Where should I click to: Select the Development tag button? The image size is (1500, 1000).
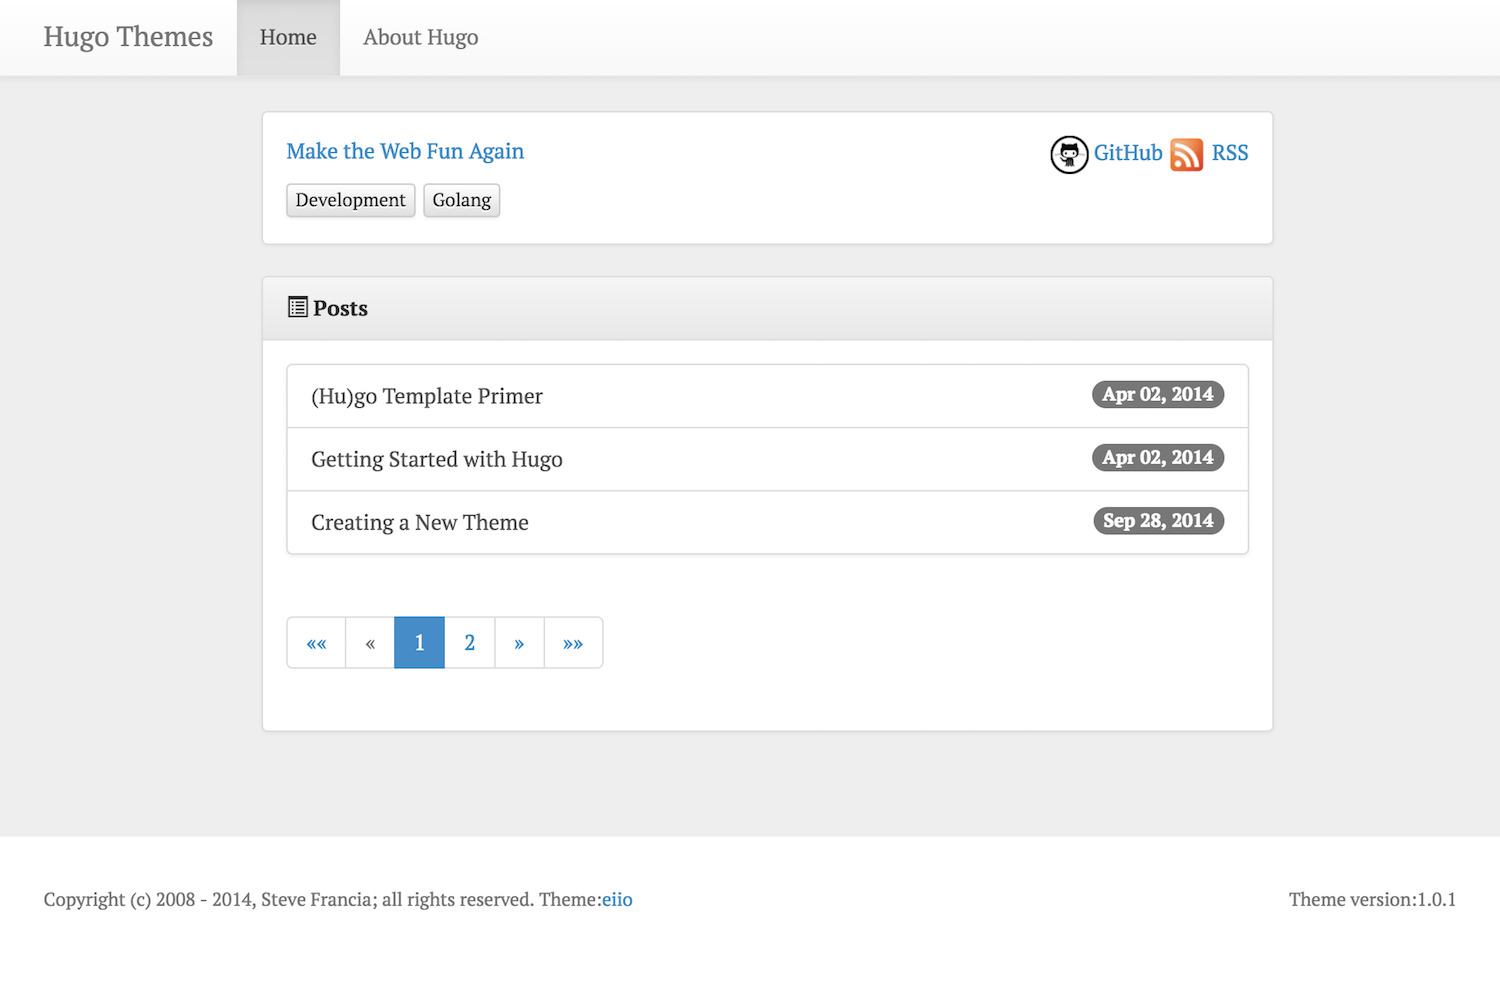pyautogui.click(x=351, y=200)
